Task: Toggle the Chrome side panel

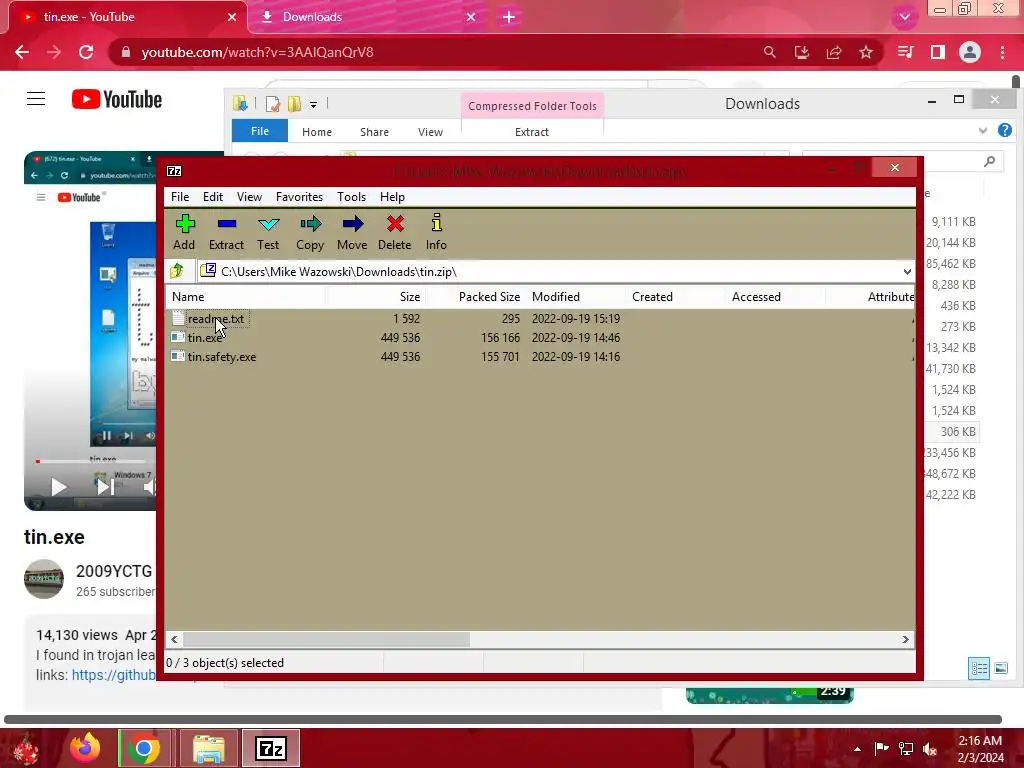Action: pyautogui.click(x=938, y=52)
